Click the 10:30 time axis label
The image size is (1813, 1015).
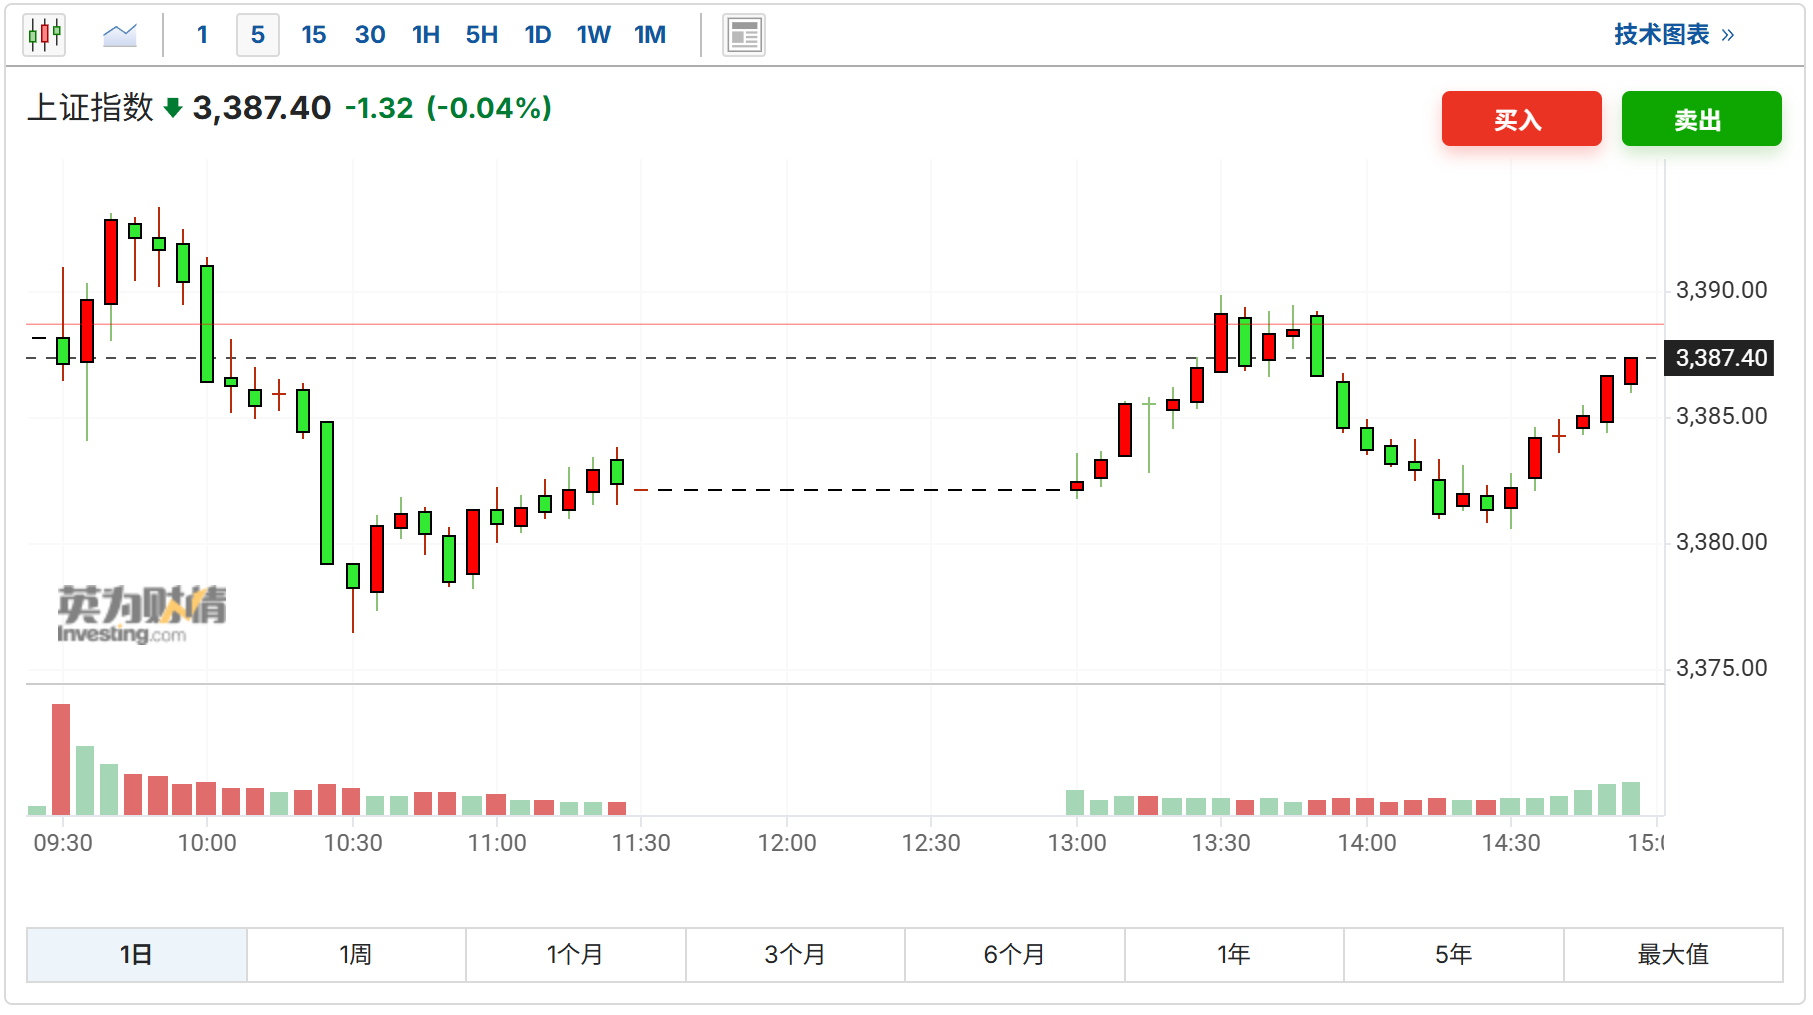point(353,843)
